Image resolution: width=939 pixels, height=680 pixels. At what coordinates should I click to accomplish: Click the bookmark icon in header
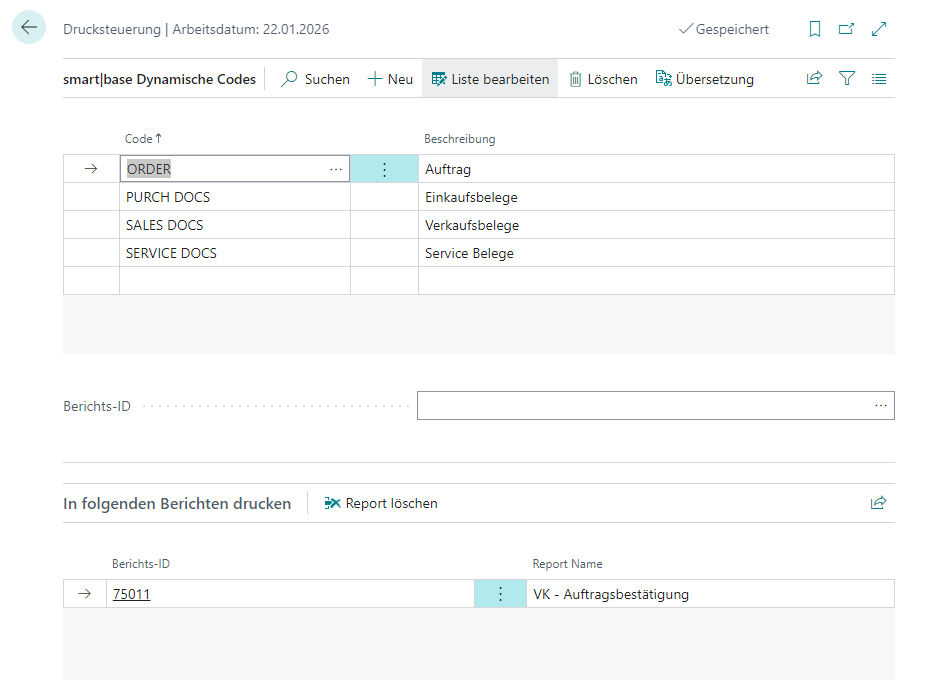[x=815, y=30]
